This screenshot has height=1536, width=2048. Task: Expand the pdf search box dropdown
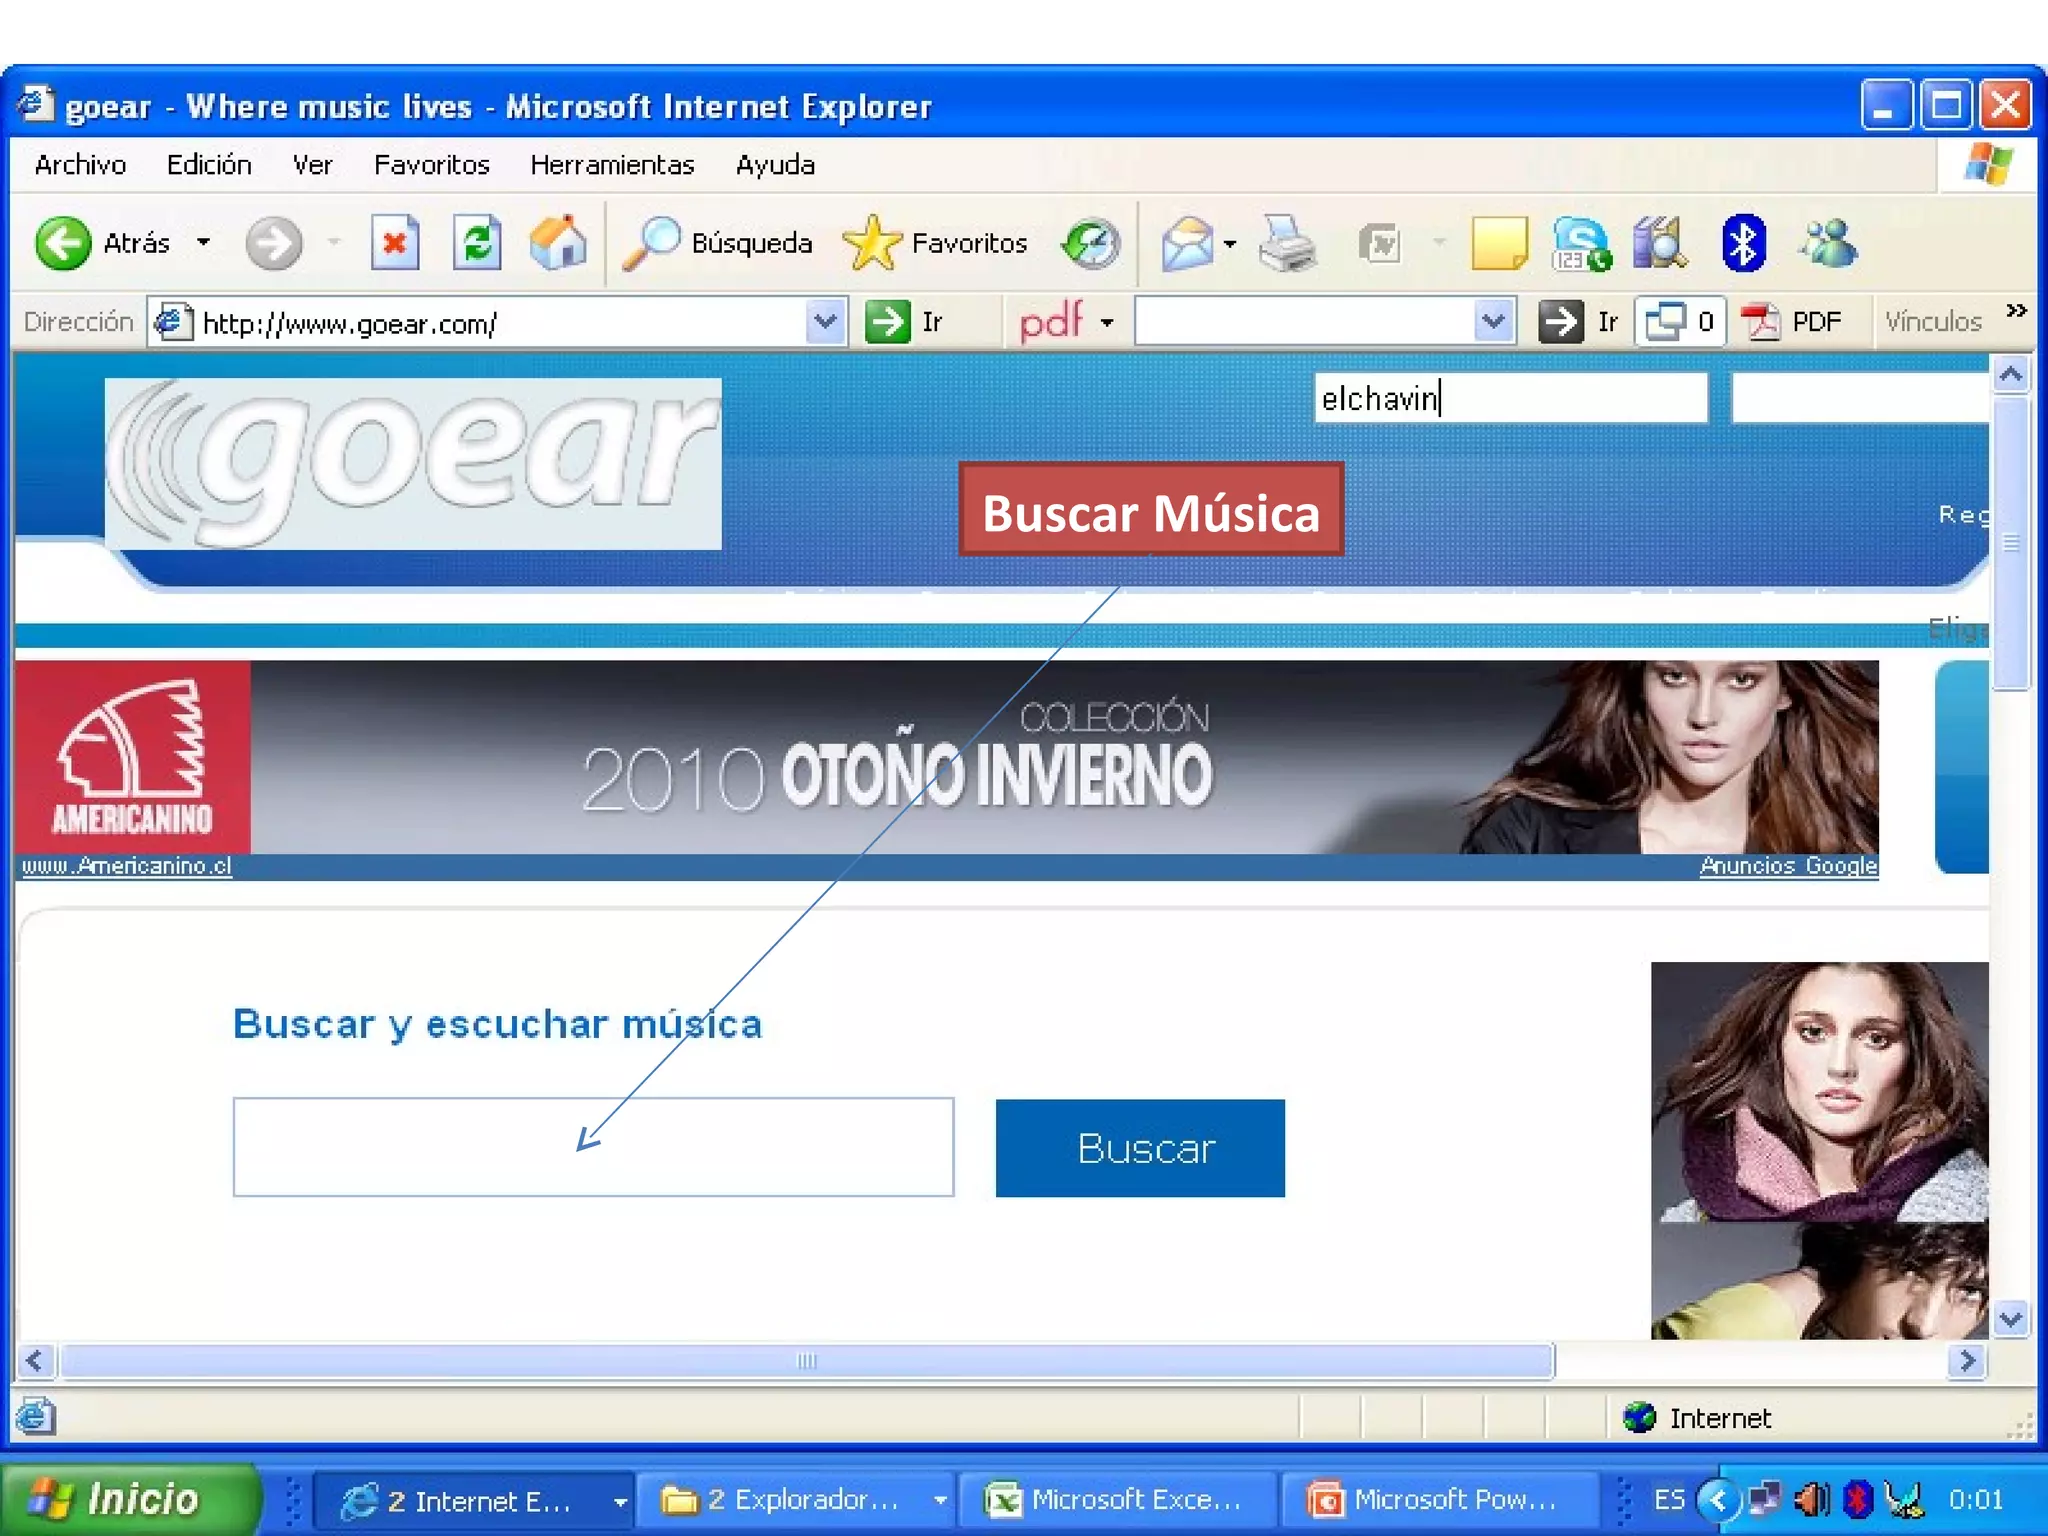coord(1493,322)
